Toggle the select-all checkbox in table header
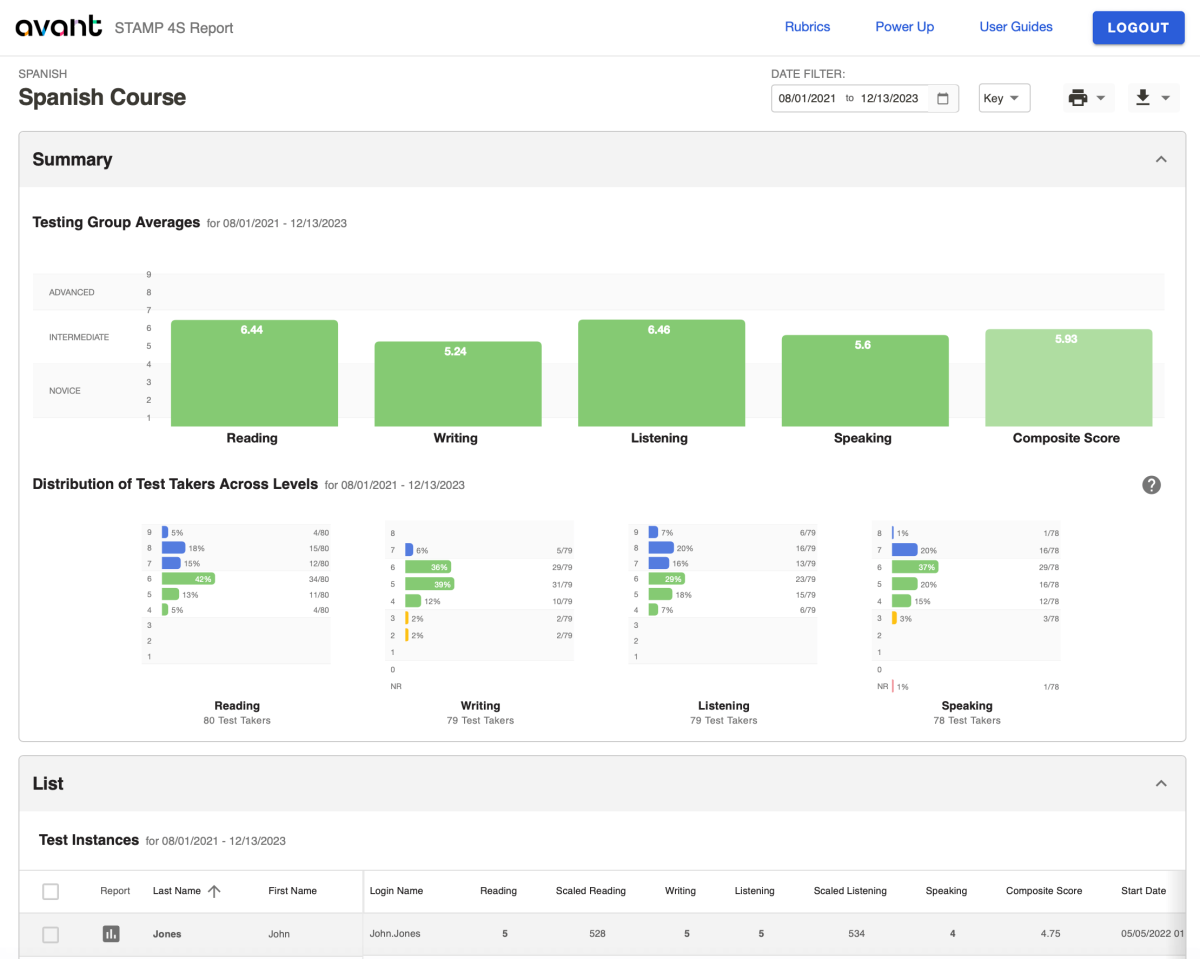 pos(51,891)
